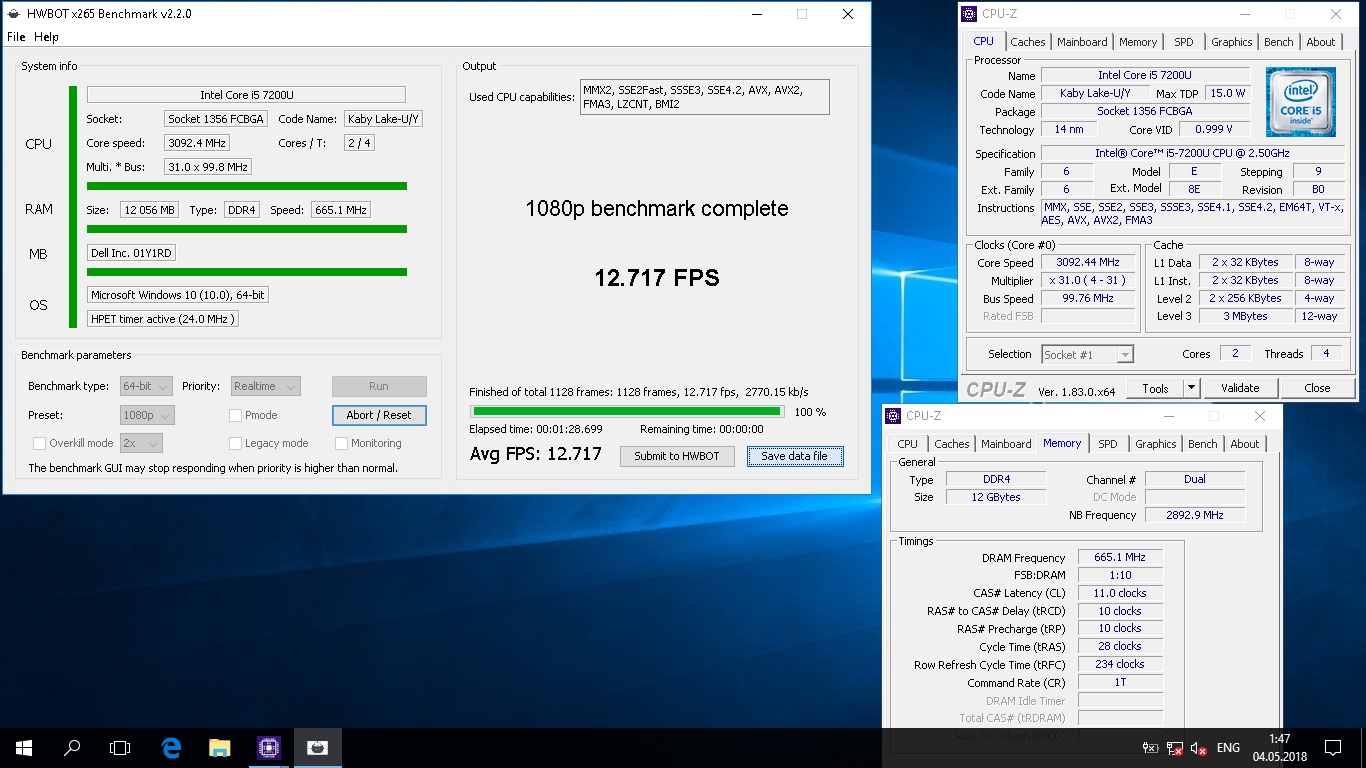
Task: Click ENG language indicator in tray
Action: tap(1228, 748)
